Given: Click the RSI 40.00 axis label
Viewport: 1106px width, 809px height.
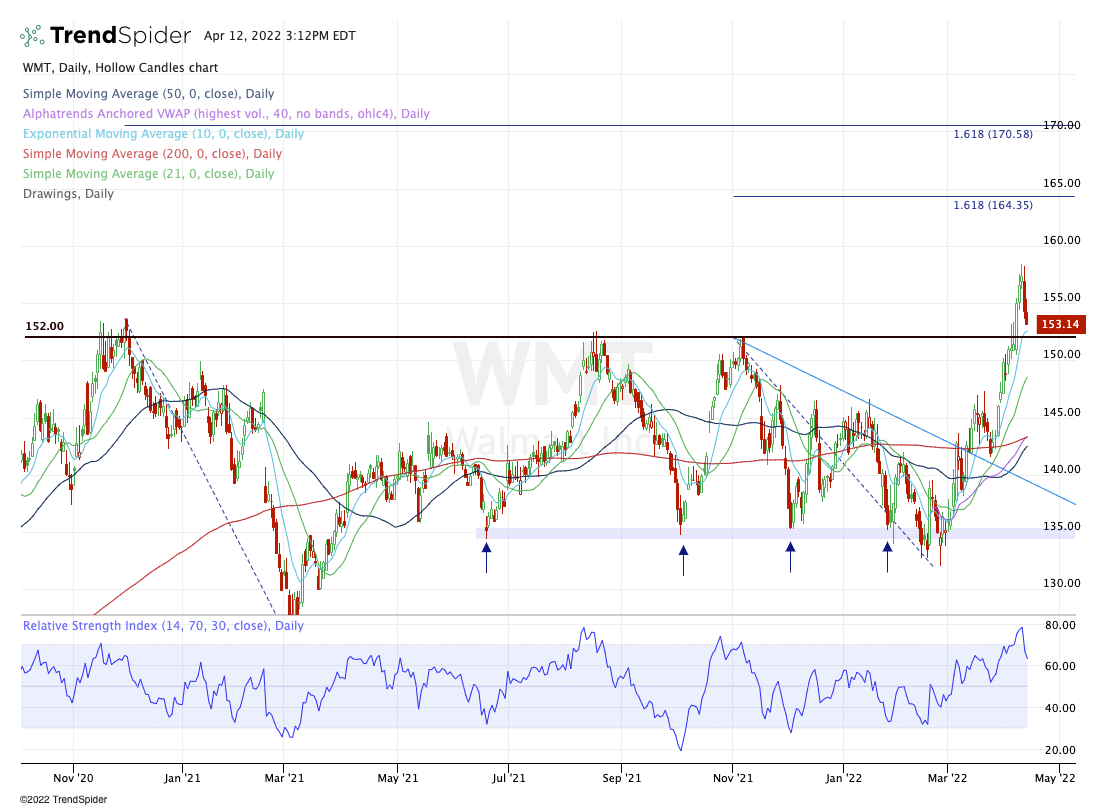Looking at the screenshot, I should [x=1059, y=708].
